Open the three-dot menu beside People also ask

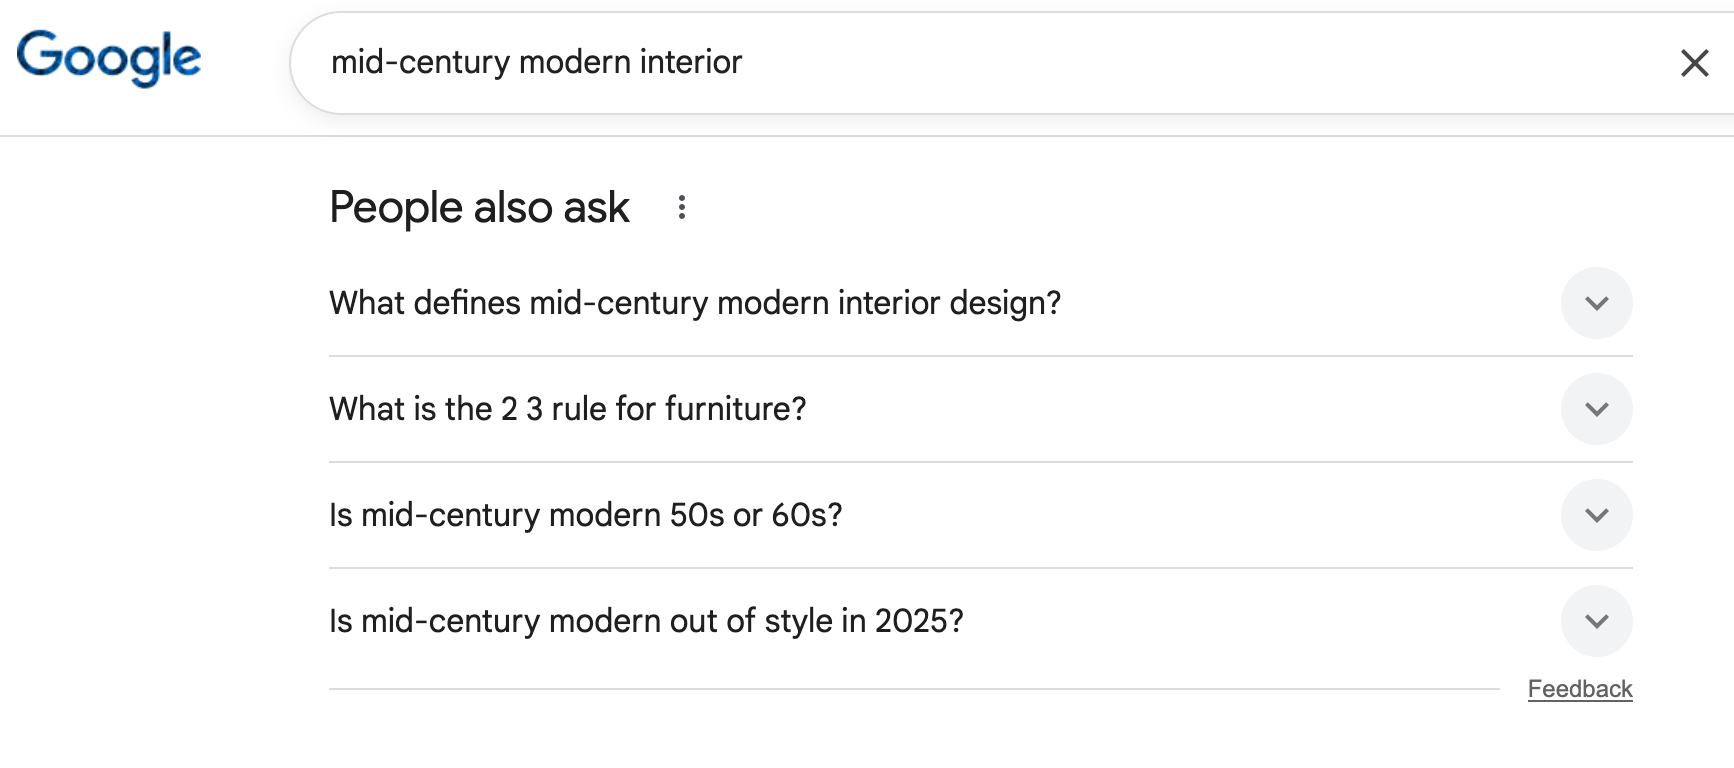[x=682, y=208]
